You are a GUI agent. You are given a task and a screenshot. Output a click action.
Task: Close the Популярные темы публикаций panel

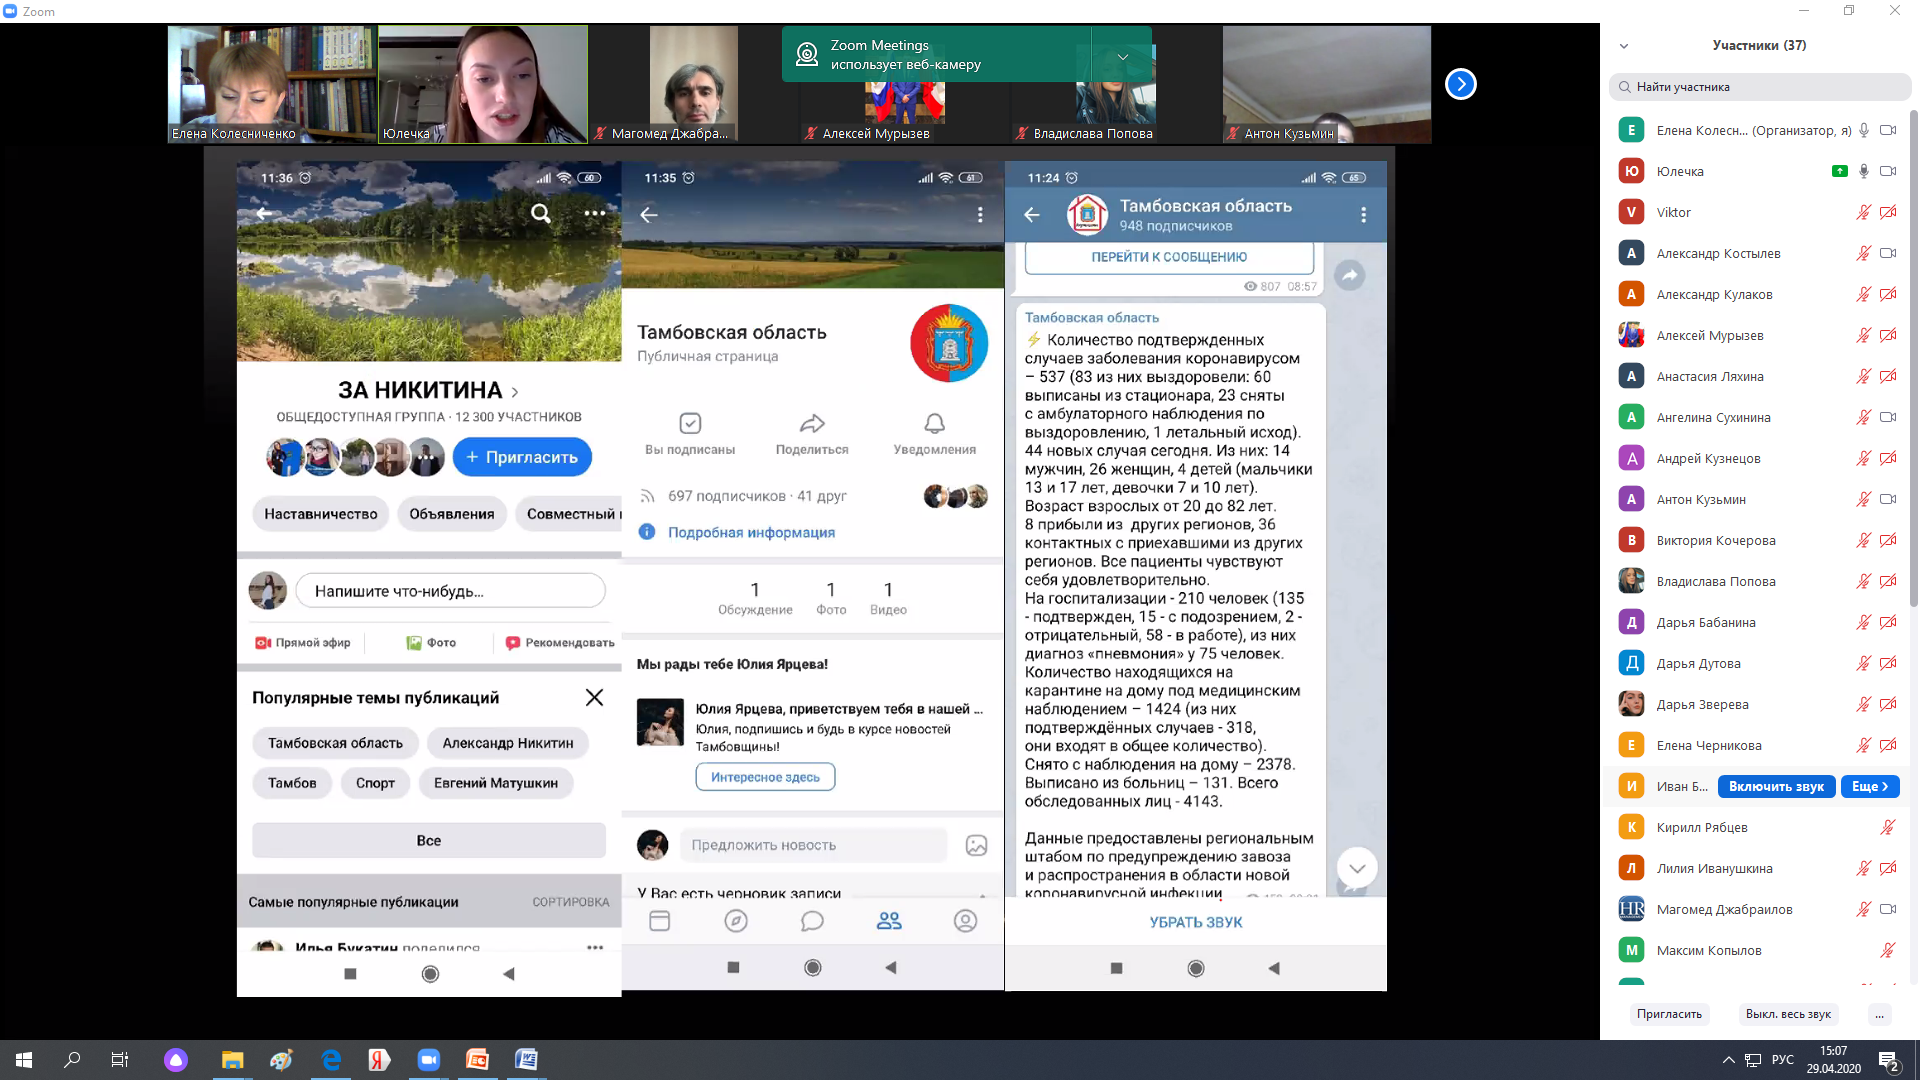[x=594, y=697]
